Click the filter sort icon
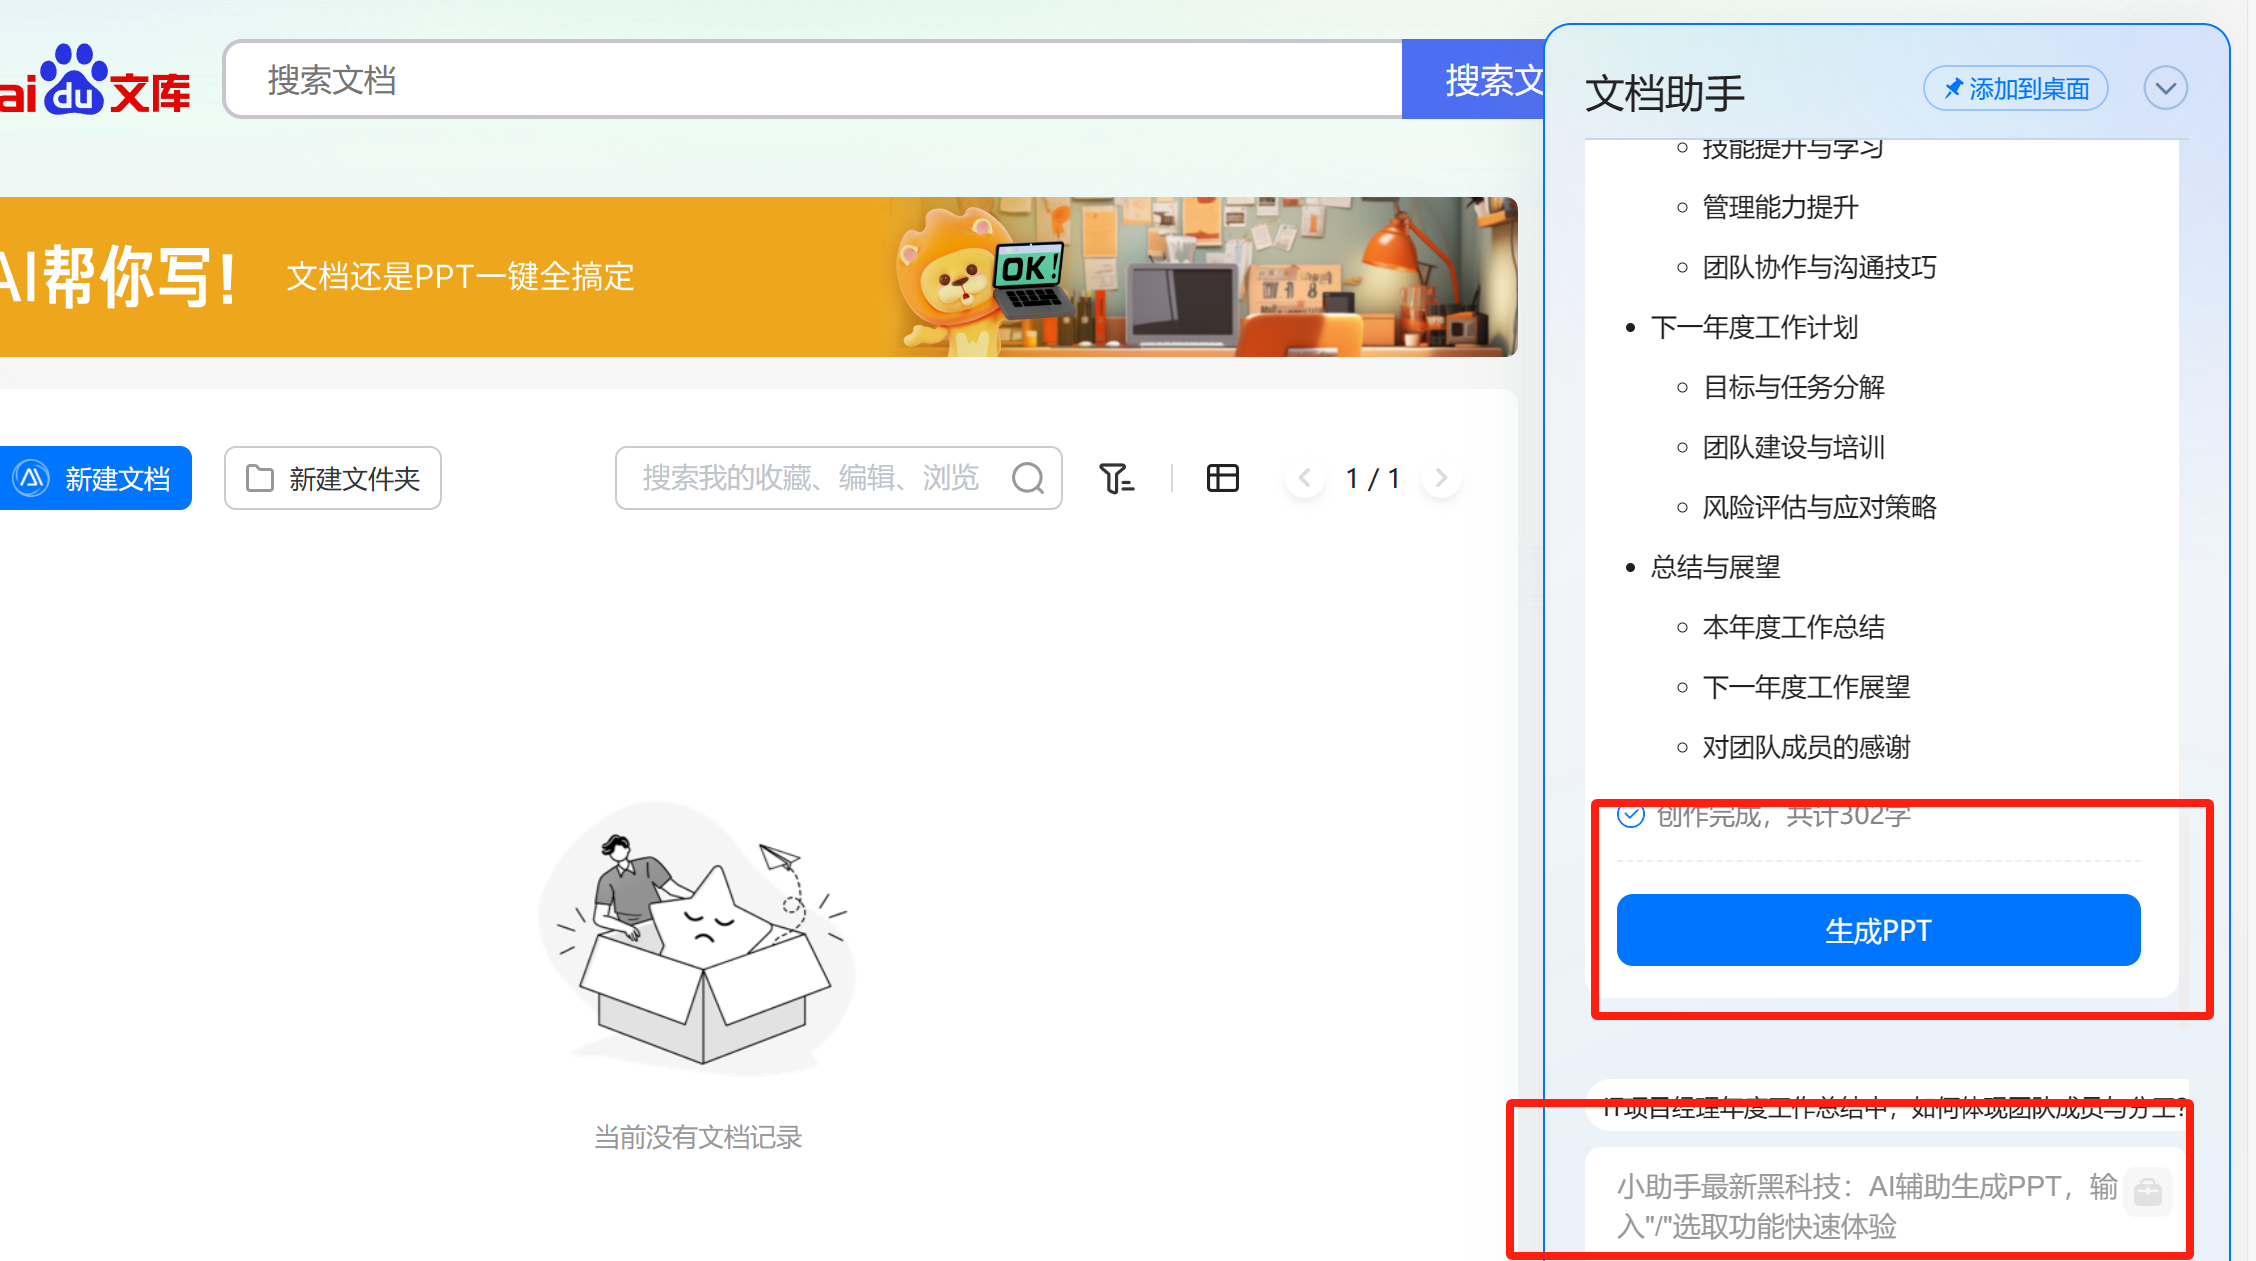Viewport: 2256px width, 1261px height. (x=1116, y=478)
